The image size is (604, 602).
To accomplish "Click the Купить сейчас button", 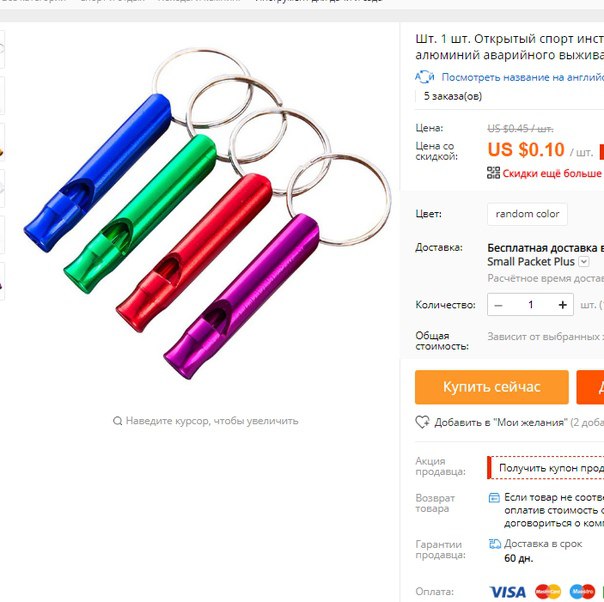I will tap(492, 387).
